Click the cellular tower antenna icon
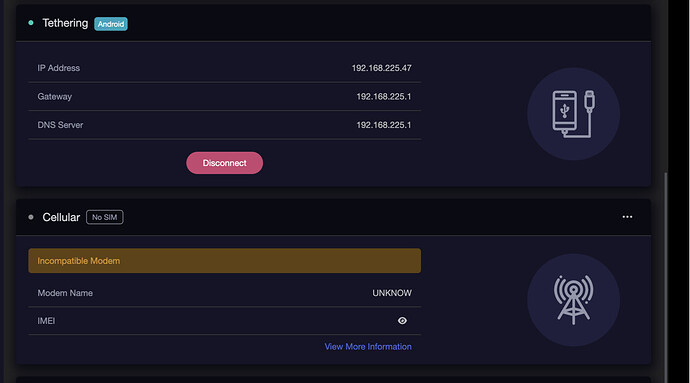Viewport: 690px width, 383px height. 573,300
